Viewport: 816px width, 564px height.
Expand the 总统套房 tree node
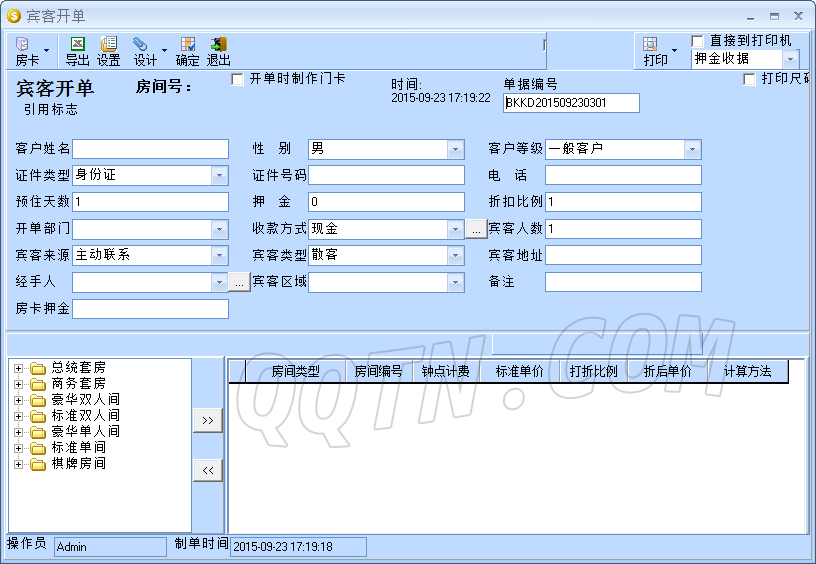click(18, 368)
